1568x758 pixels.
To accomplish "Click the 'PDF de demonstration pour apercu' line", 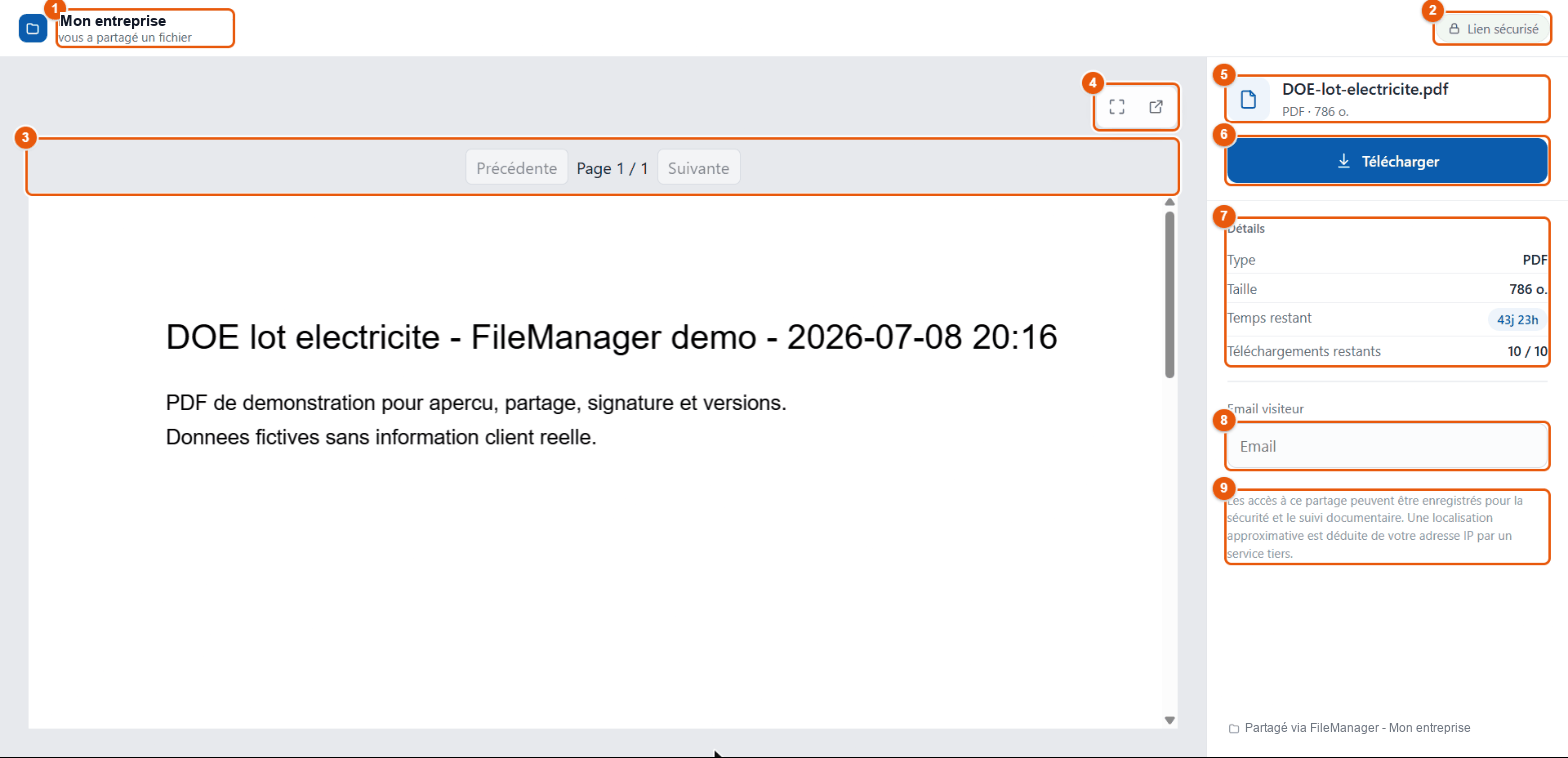I will point(476,404).
